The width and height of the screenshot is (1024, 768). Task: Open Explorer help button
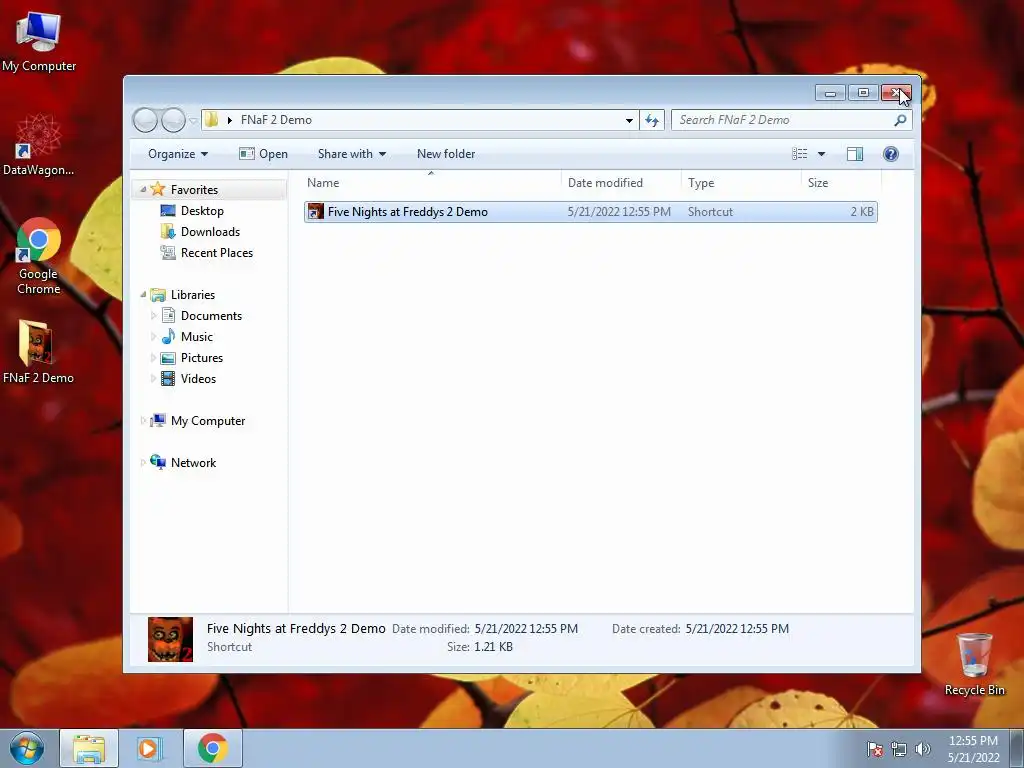pos(891,154)
